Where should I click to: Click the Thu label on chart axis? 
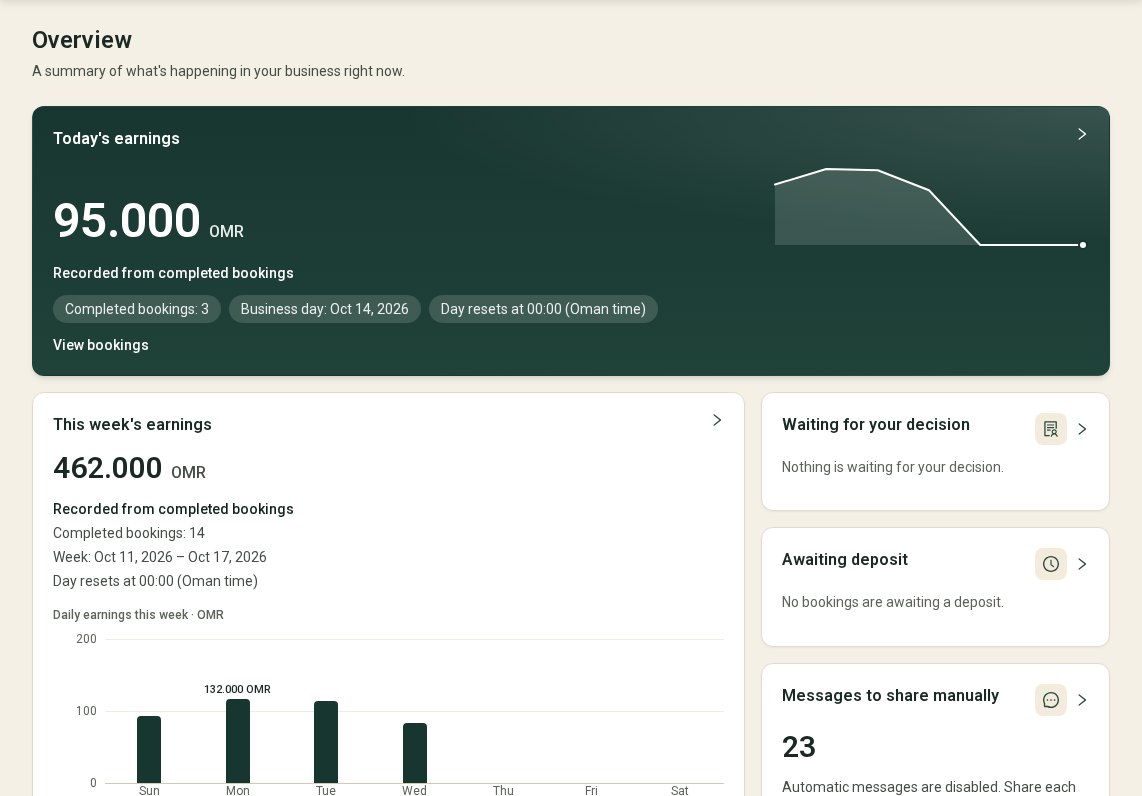503,790
